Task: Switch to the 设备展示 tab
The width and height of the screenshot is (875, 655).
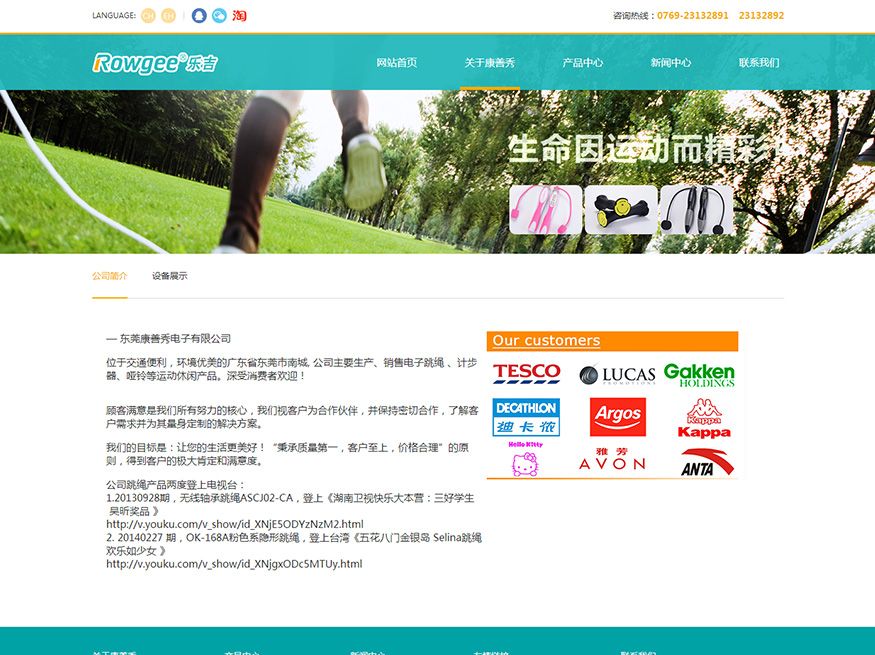Action: click(x=170, y=276)
